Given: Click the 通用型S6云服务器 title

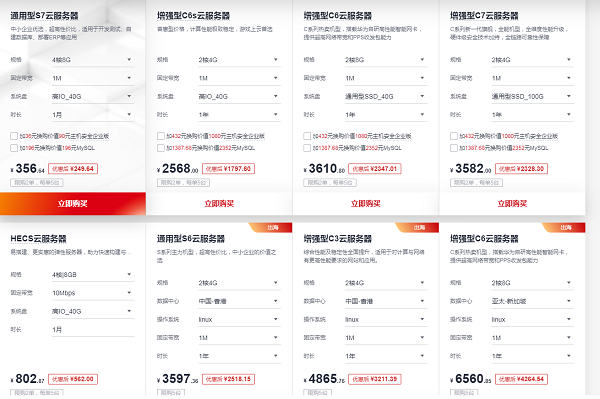Looking at the screenshot, I should click(x=191, y=239).
